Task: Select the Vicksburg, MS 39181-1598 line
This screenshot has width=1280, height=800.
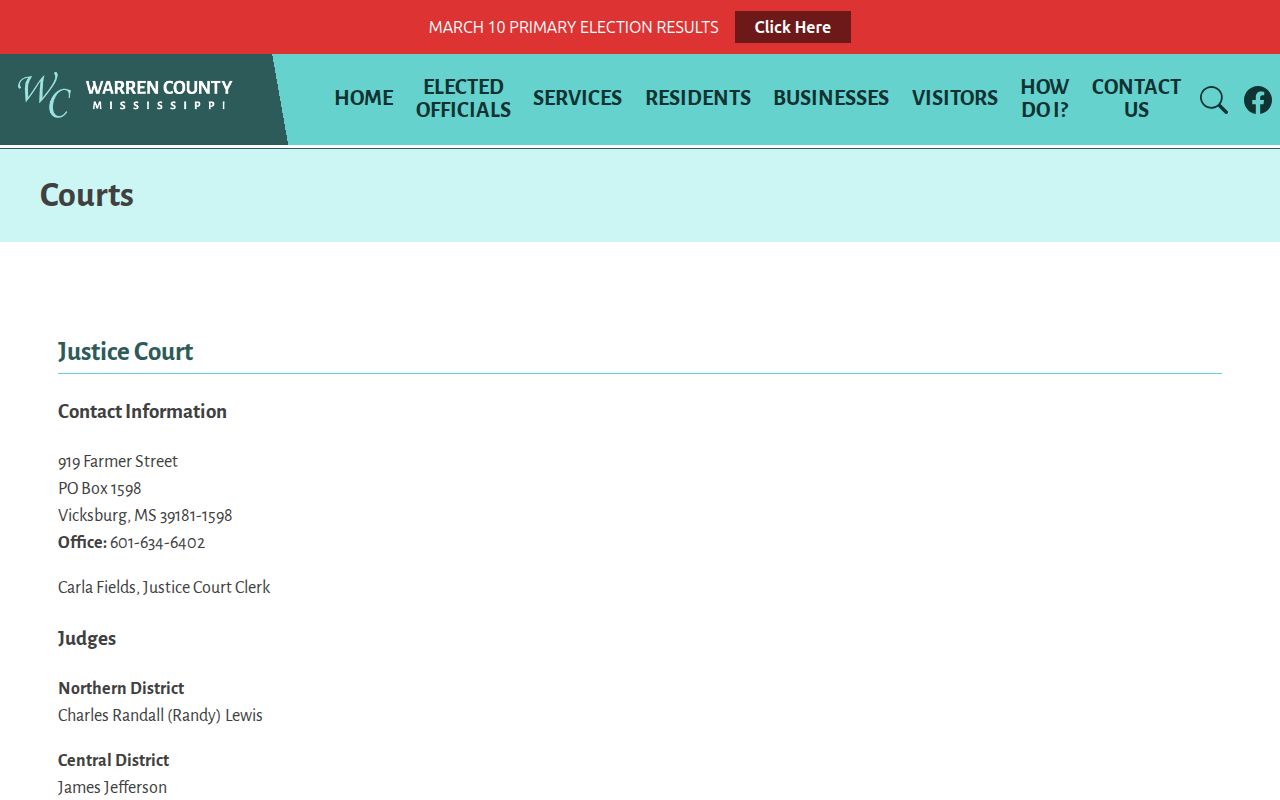Action: (x=145, y=515)
